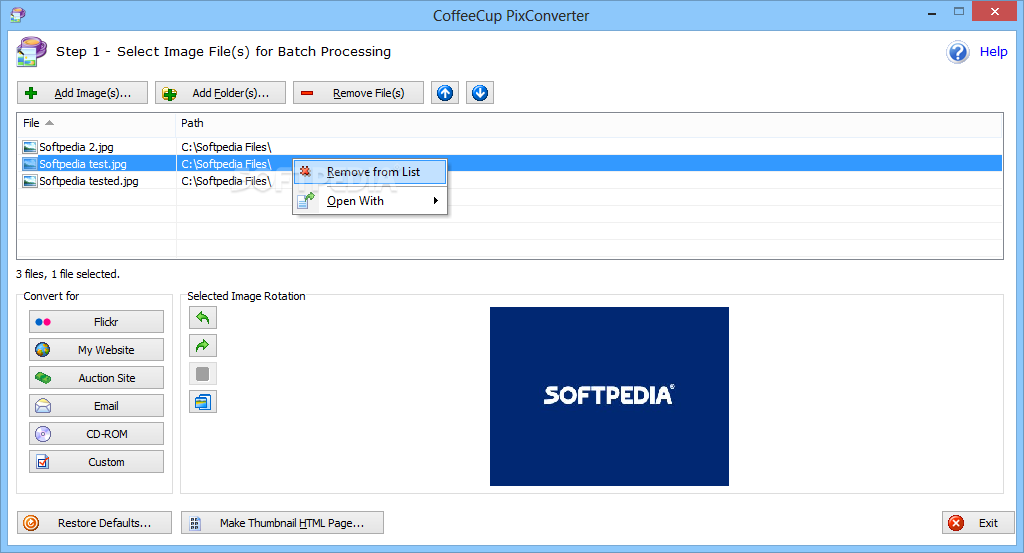Click the gray square rotation reset button

click(x=202, y=374)
